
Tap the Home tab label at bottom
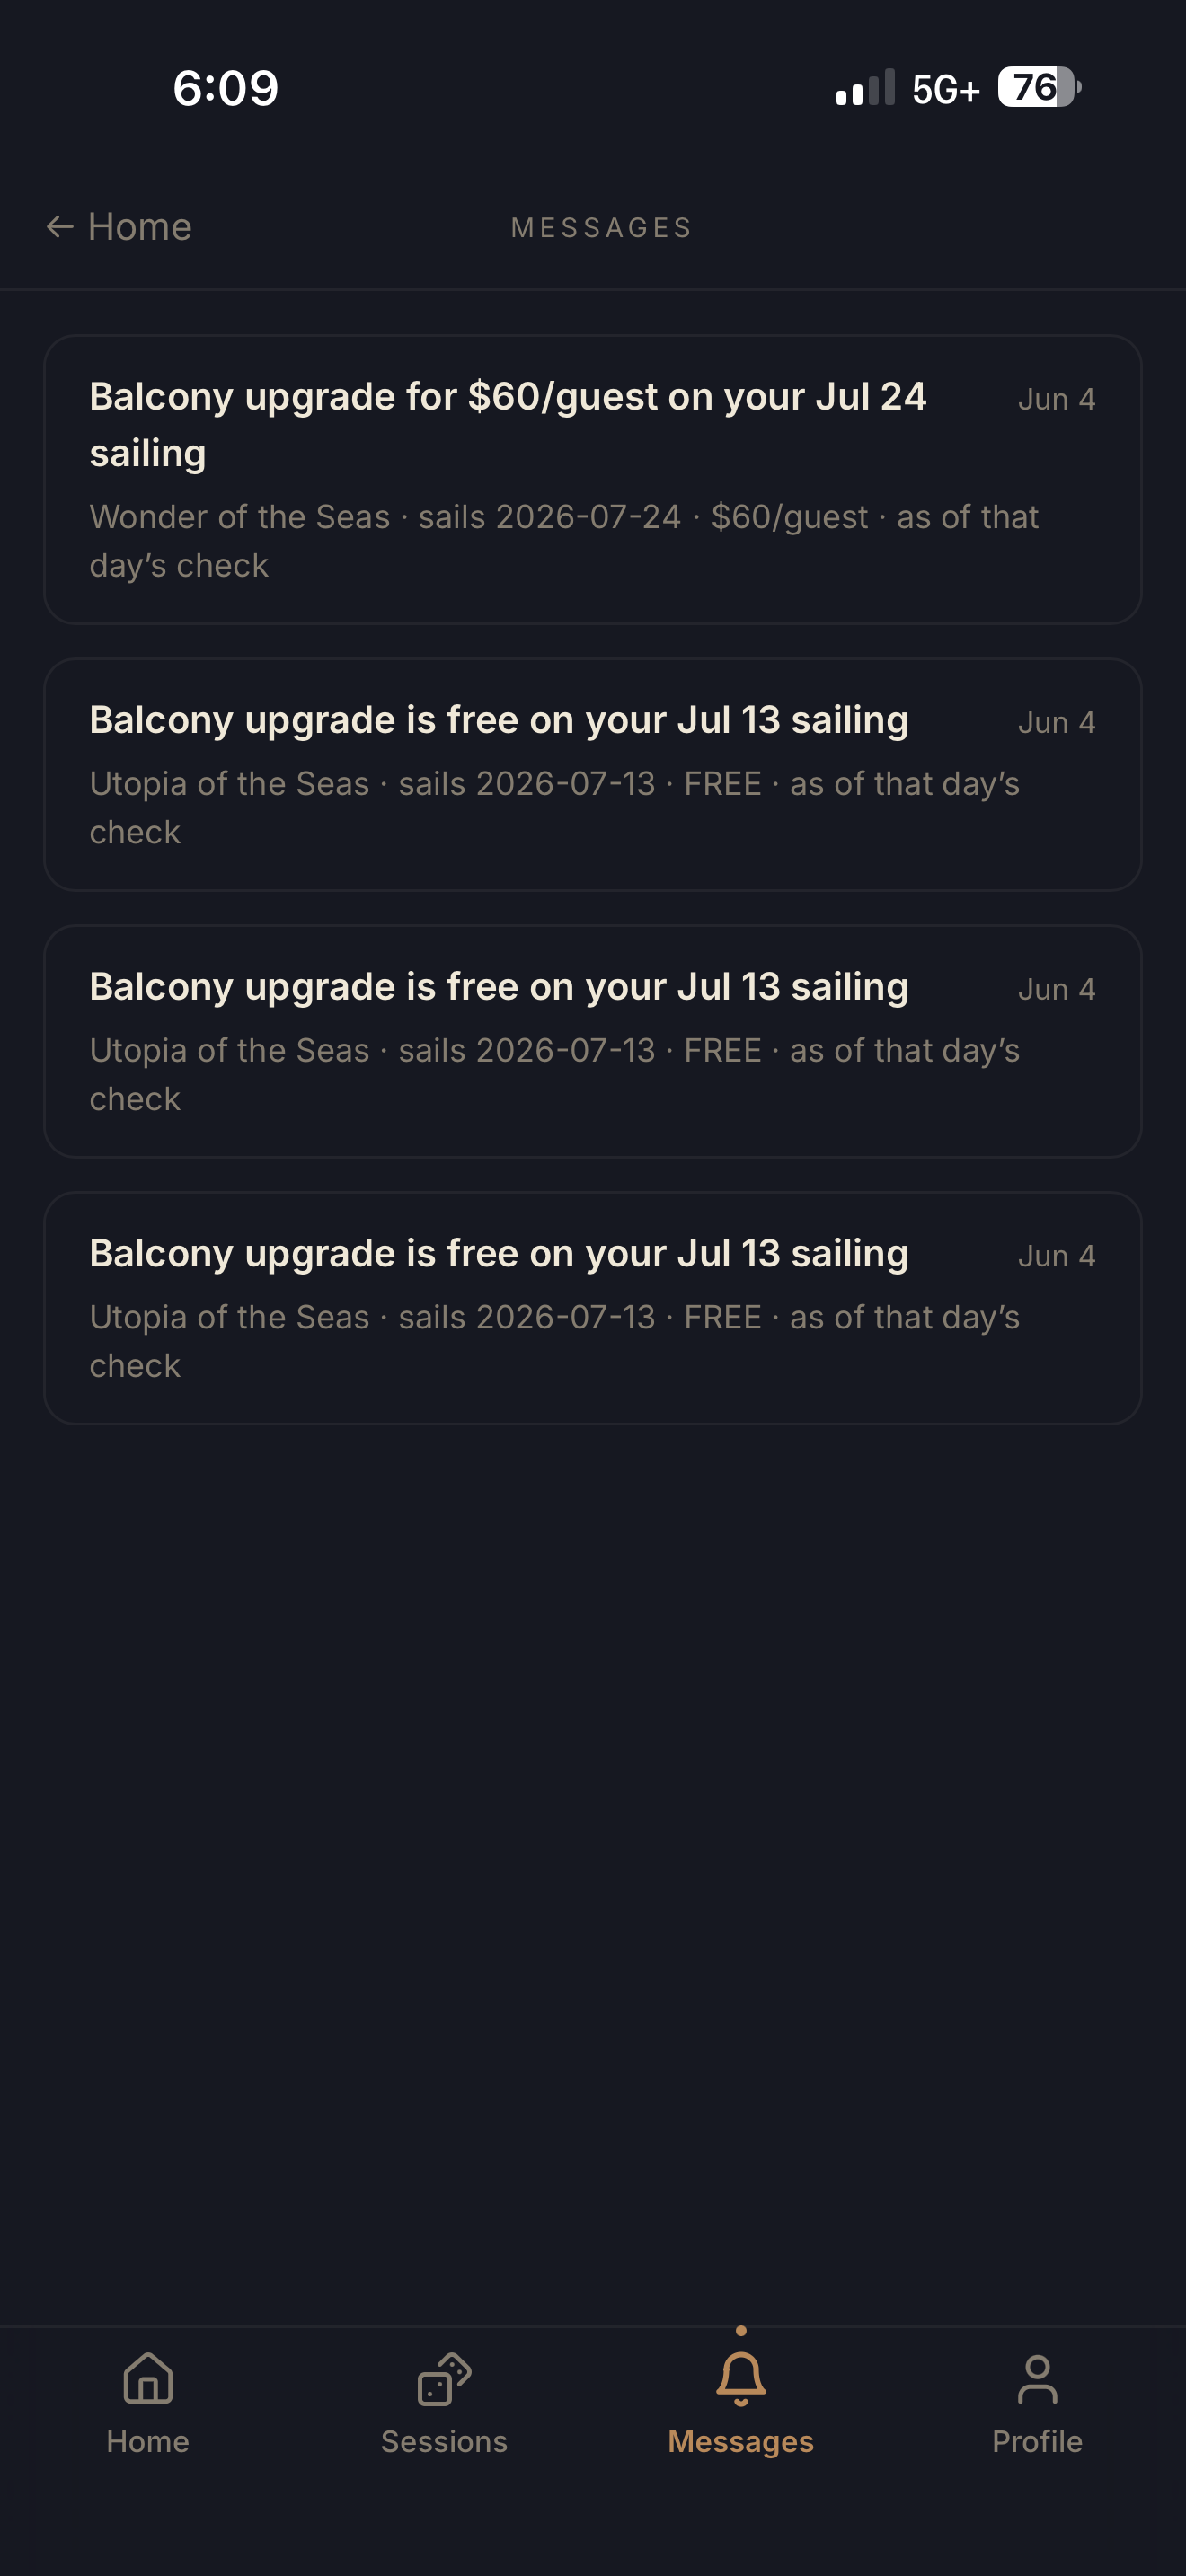tap(148, 2441)
